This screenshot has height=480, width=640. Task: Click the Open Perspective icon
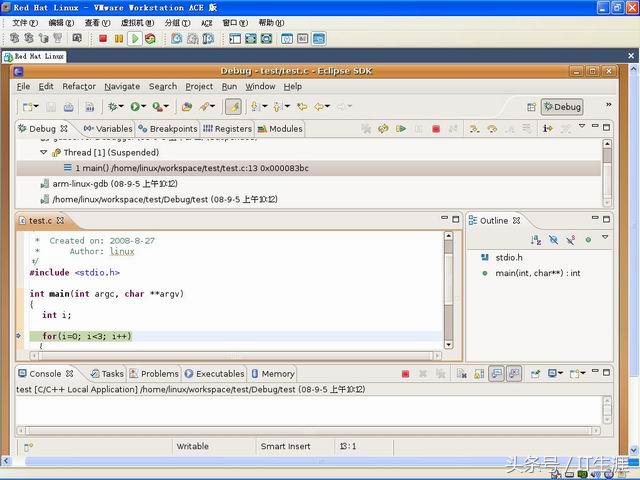tap(531, 107)
